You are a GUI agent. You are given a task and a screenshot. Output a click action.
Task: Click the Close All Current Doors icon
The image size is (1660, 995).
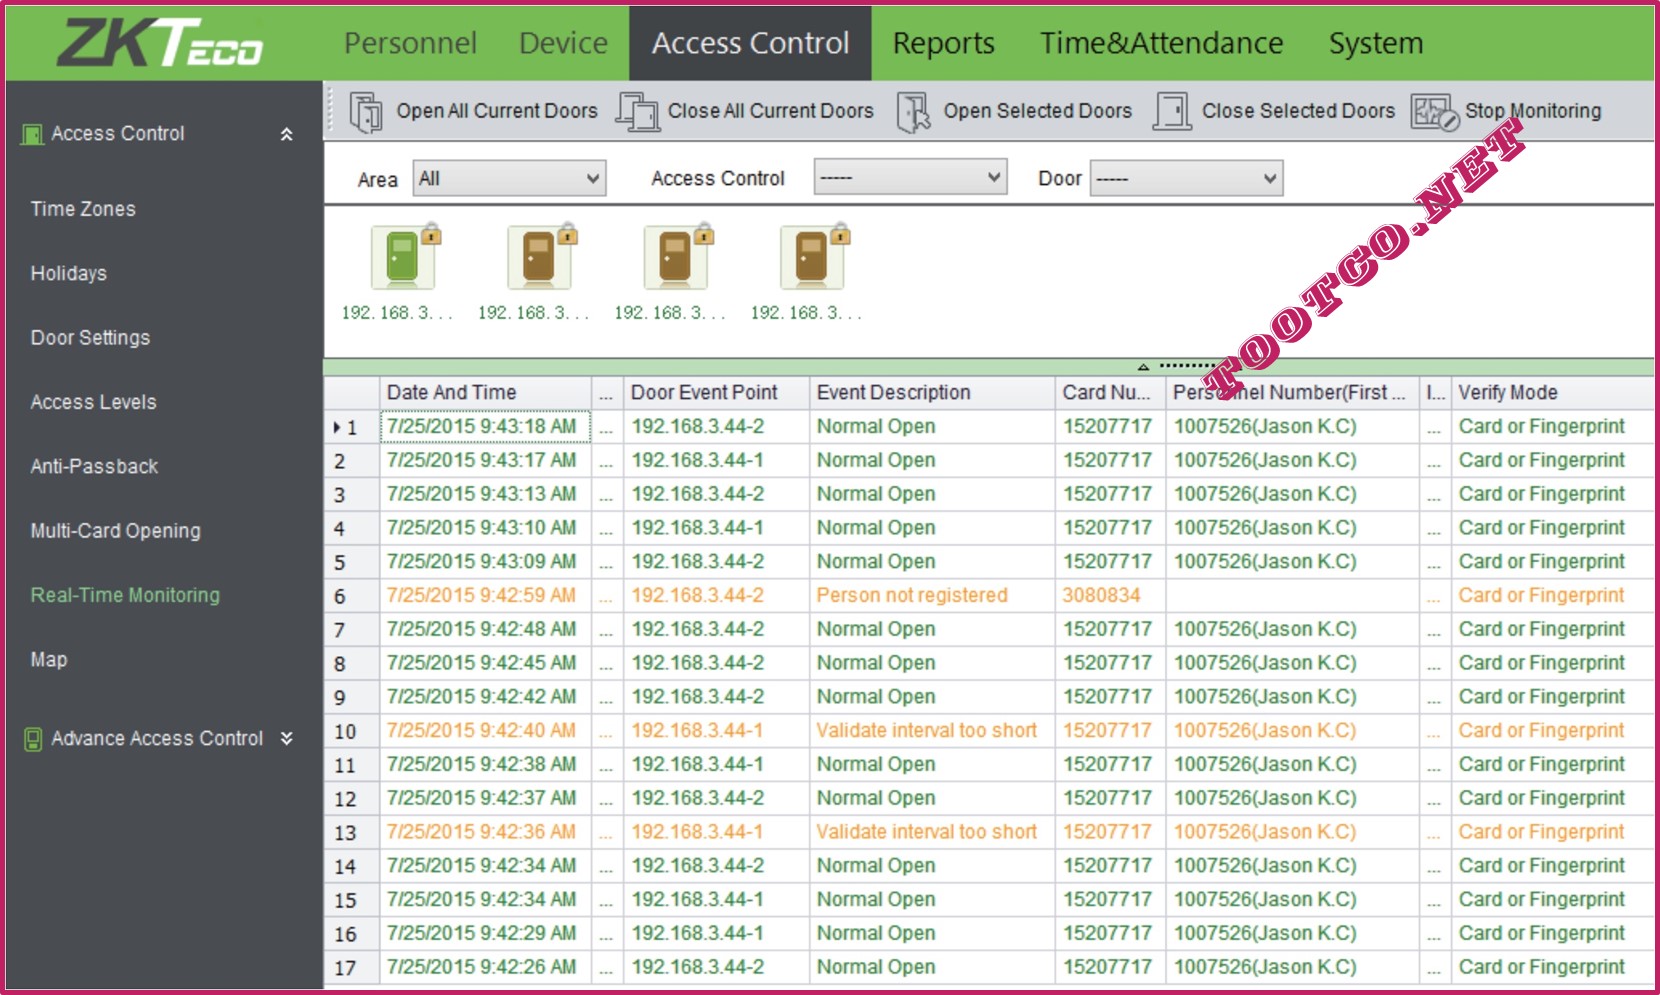coord(637,111)
